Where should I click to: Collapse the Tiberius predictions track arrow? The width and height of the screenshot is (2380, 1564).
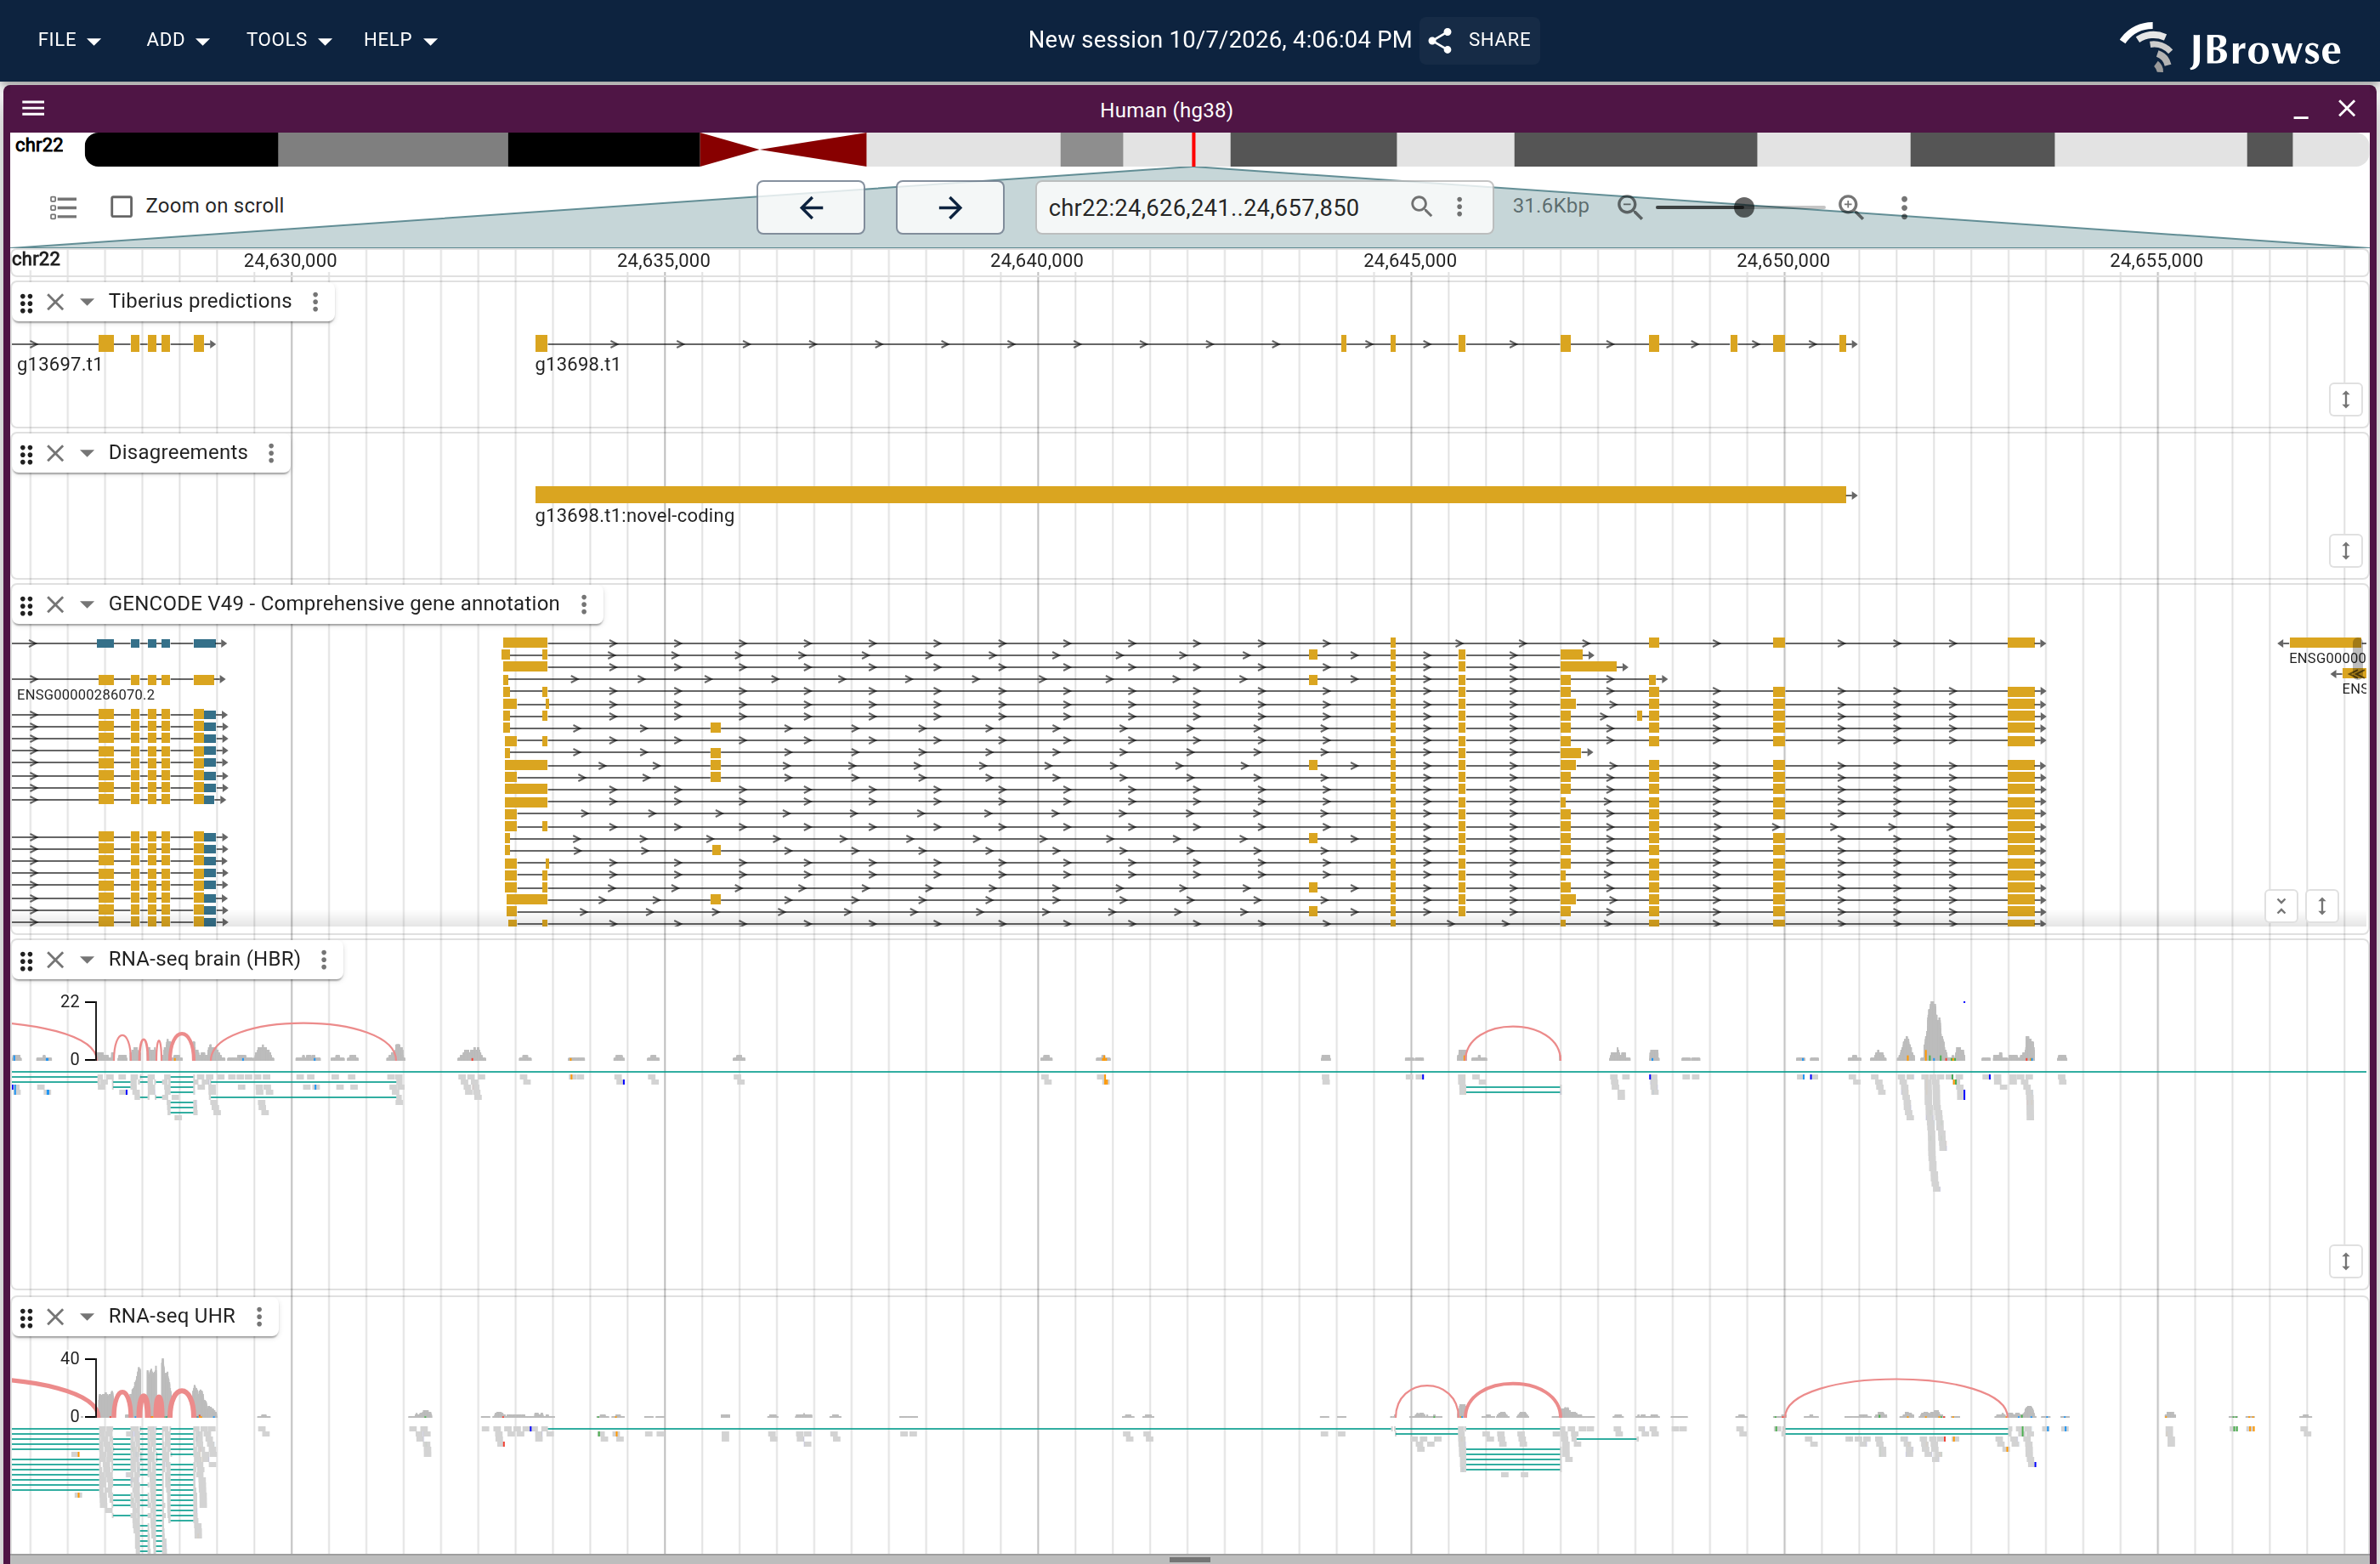87,302
